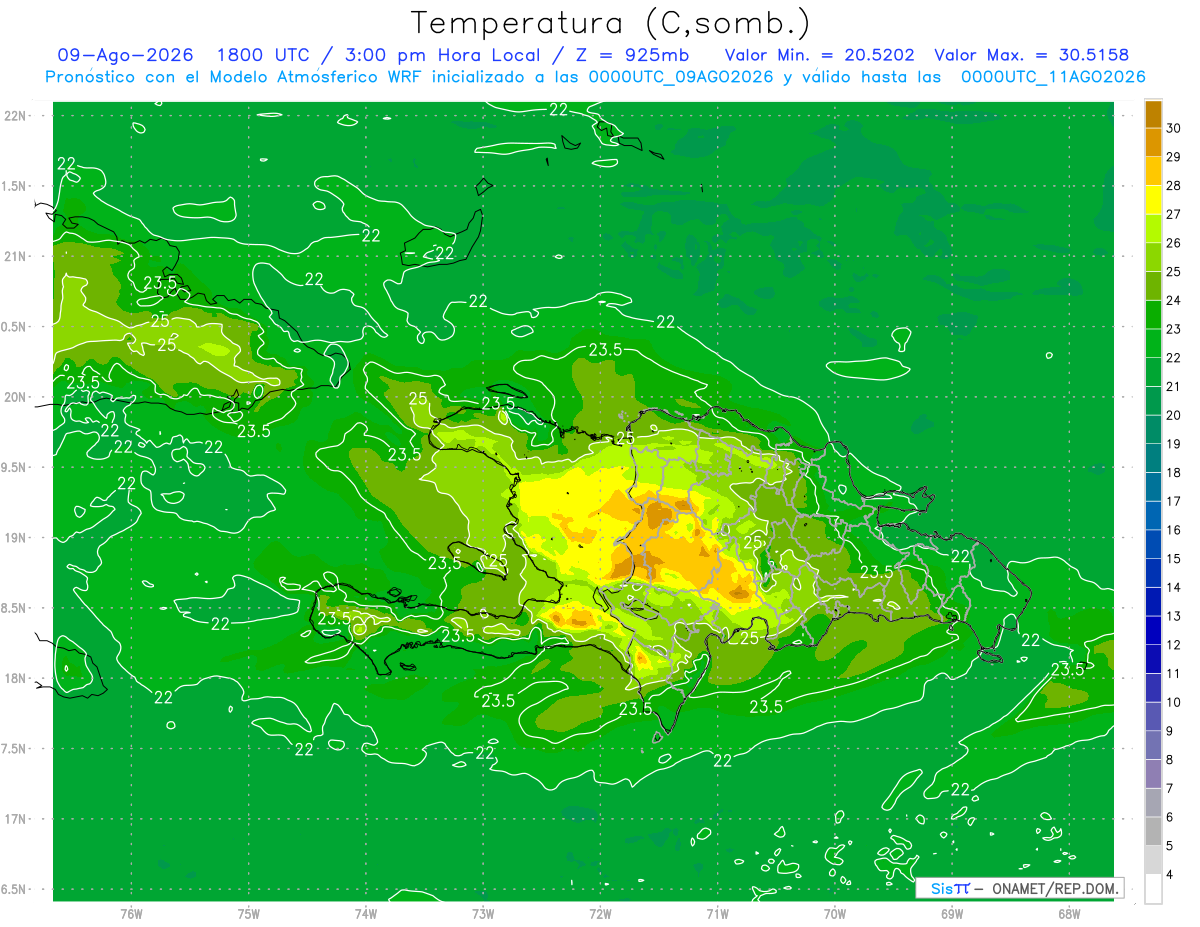Image resolution: width=1200 pixels, height=927 pixels.
Task: Click the gray swatch between colorbar 5 and 6
Action: [1153, 831]
